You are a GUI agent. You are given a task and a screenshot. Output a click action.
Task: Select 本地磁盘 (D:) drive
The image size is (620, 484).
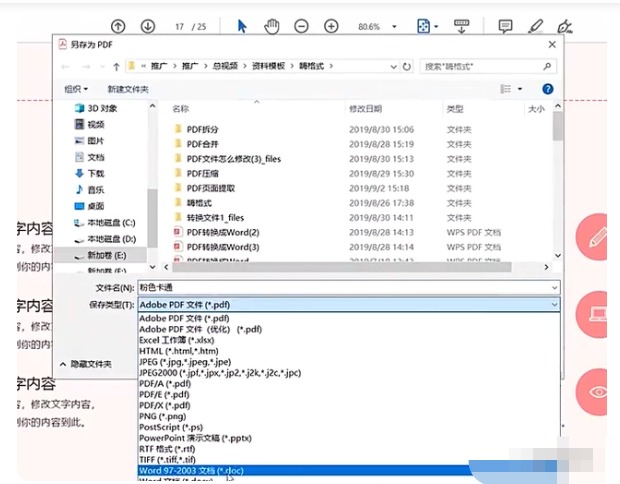[105, 239]
